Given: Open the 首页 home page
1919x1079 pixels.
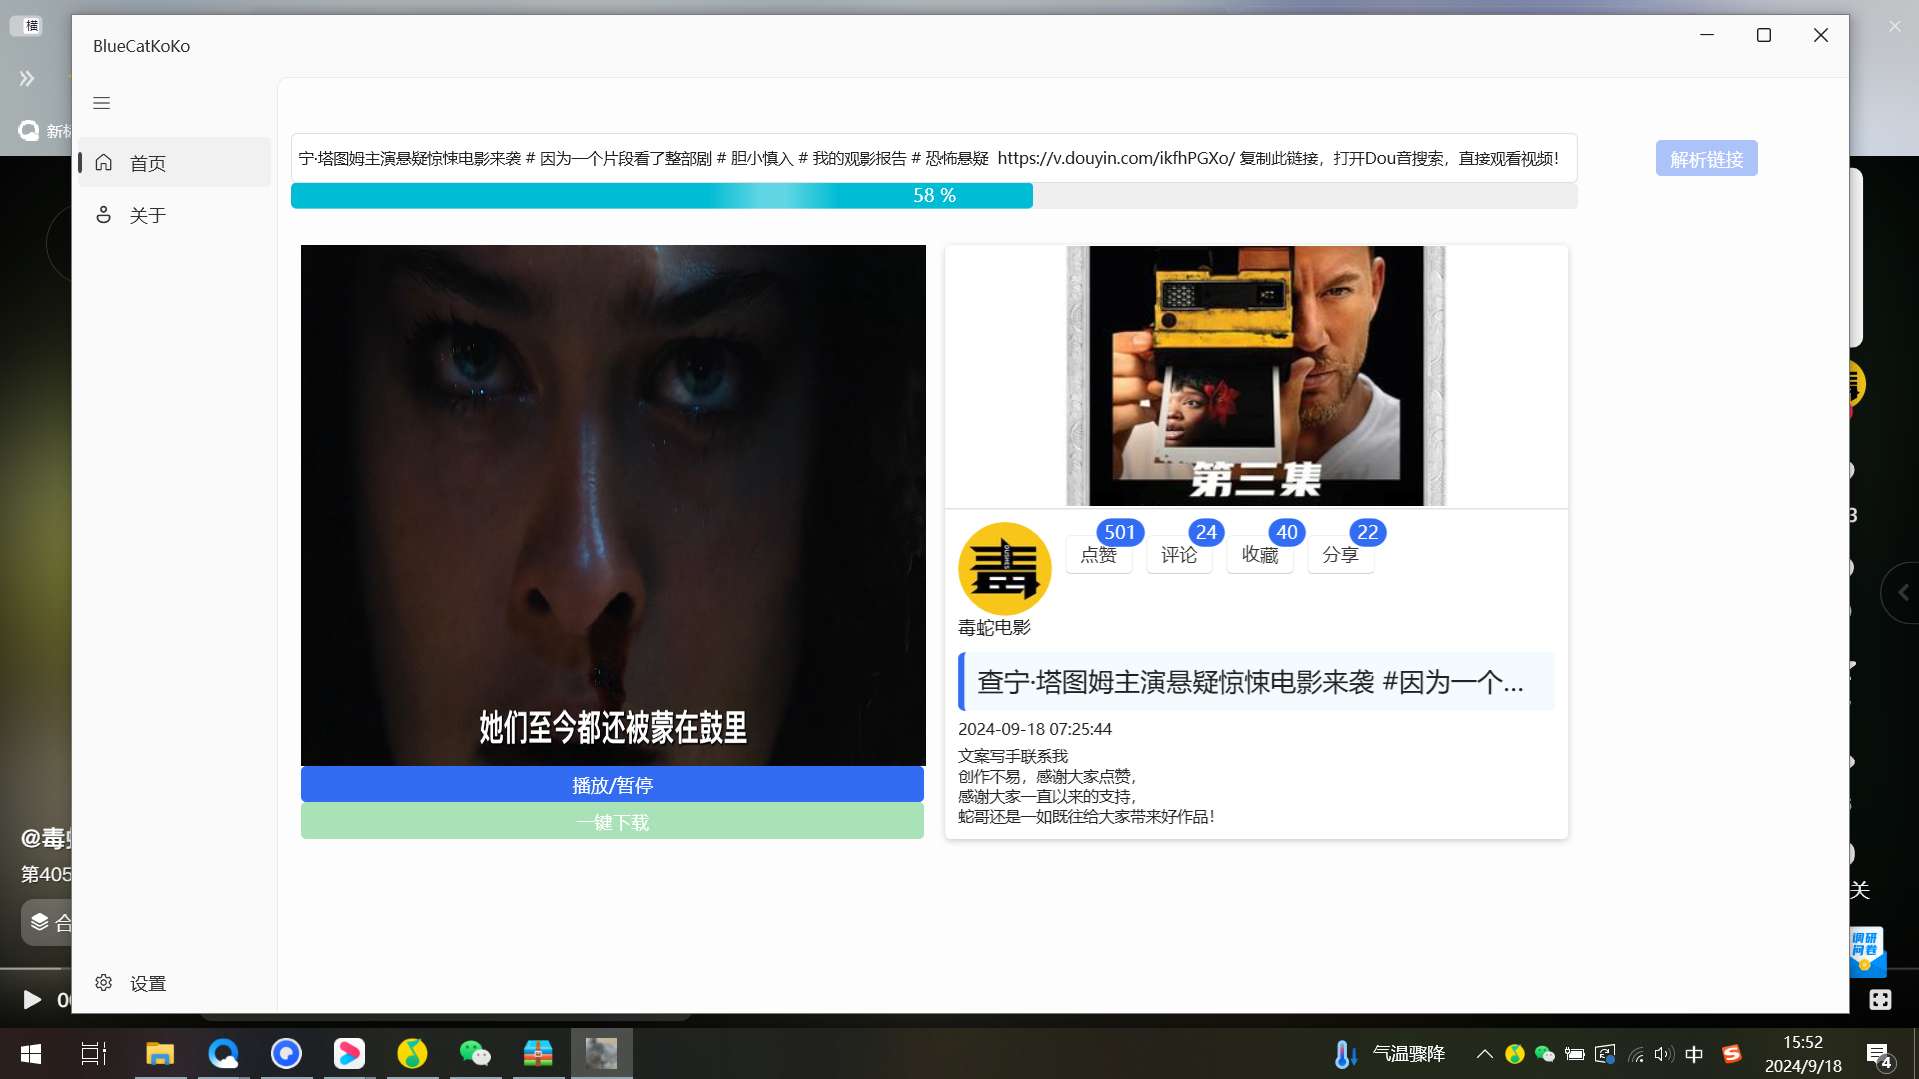Looking at the screenshot, I should click(174, 163).
